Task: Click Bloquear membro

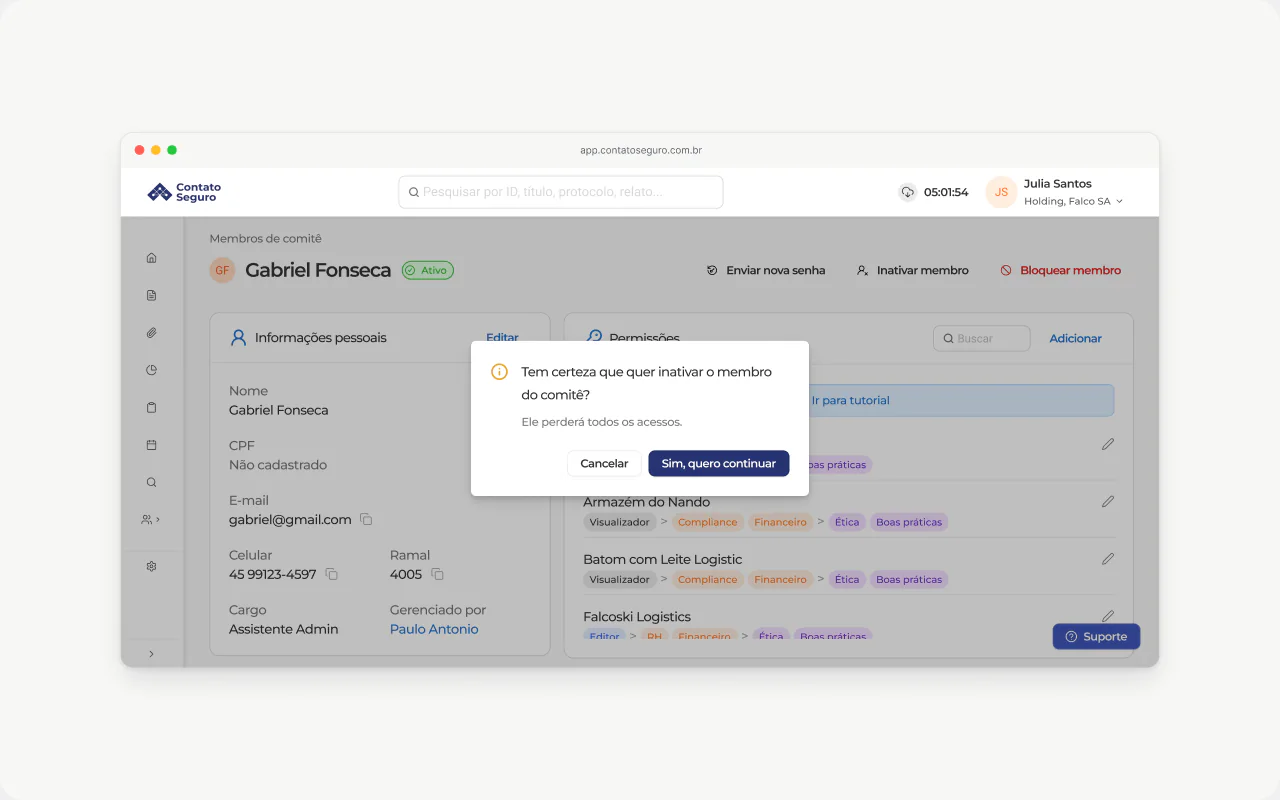Action: [x=1061, y=270]
